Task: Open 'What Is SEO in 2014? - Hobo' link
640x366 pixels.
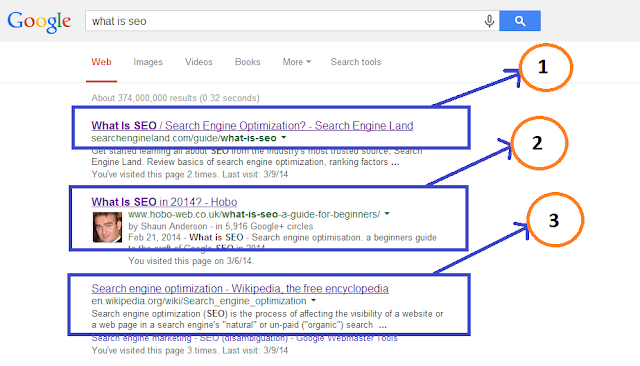Action: (x=164, y=202)
